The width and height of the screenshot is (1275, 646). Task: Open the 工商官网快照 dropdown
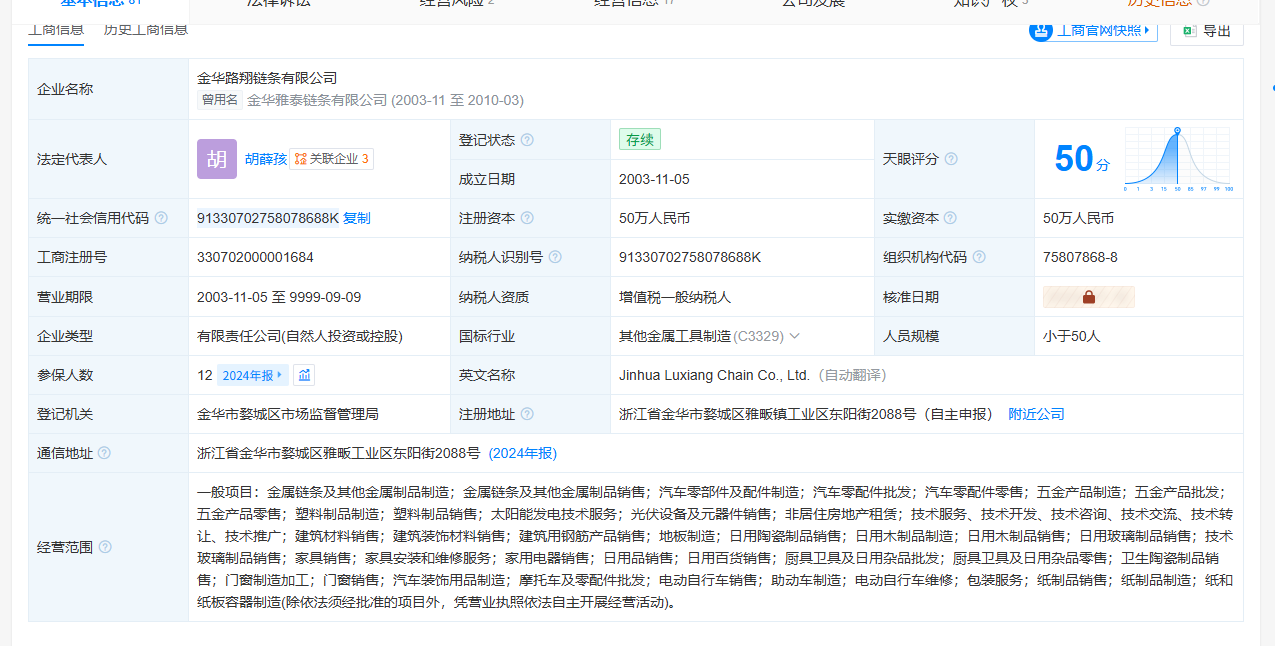(1093, 30)
